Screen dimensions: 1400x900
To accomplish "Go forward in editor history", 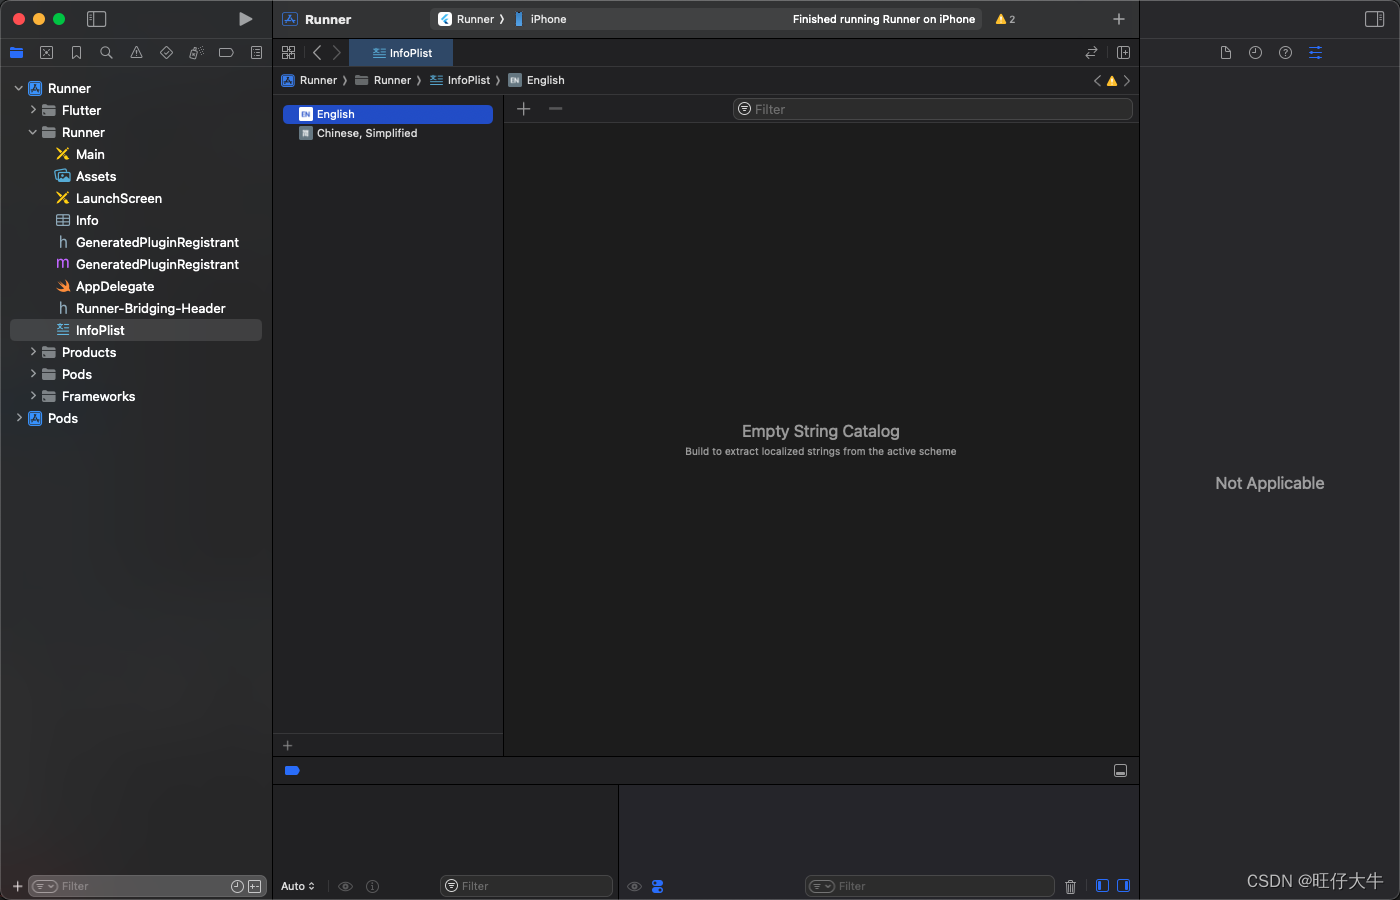I will click(337, 53).
